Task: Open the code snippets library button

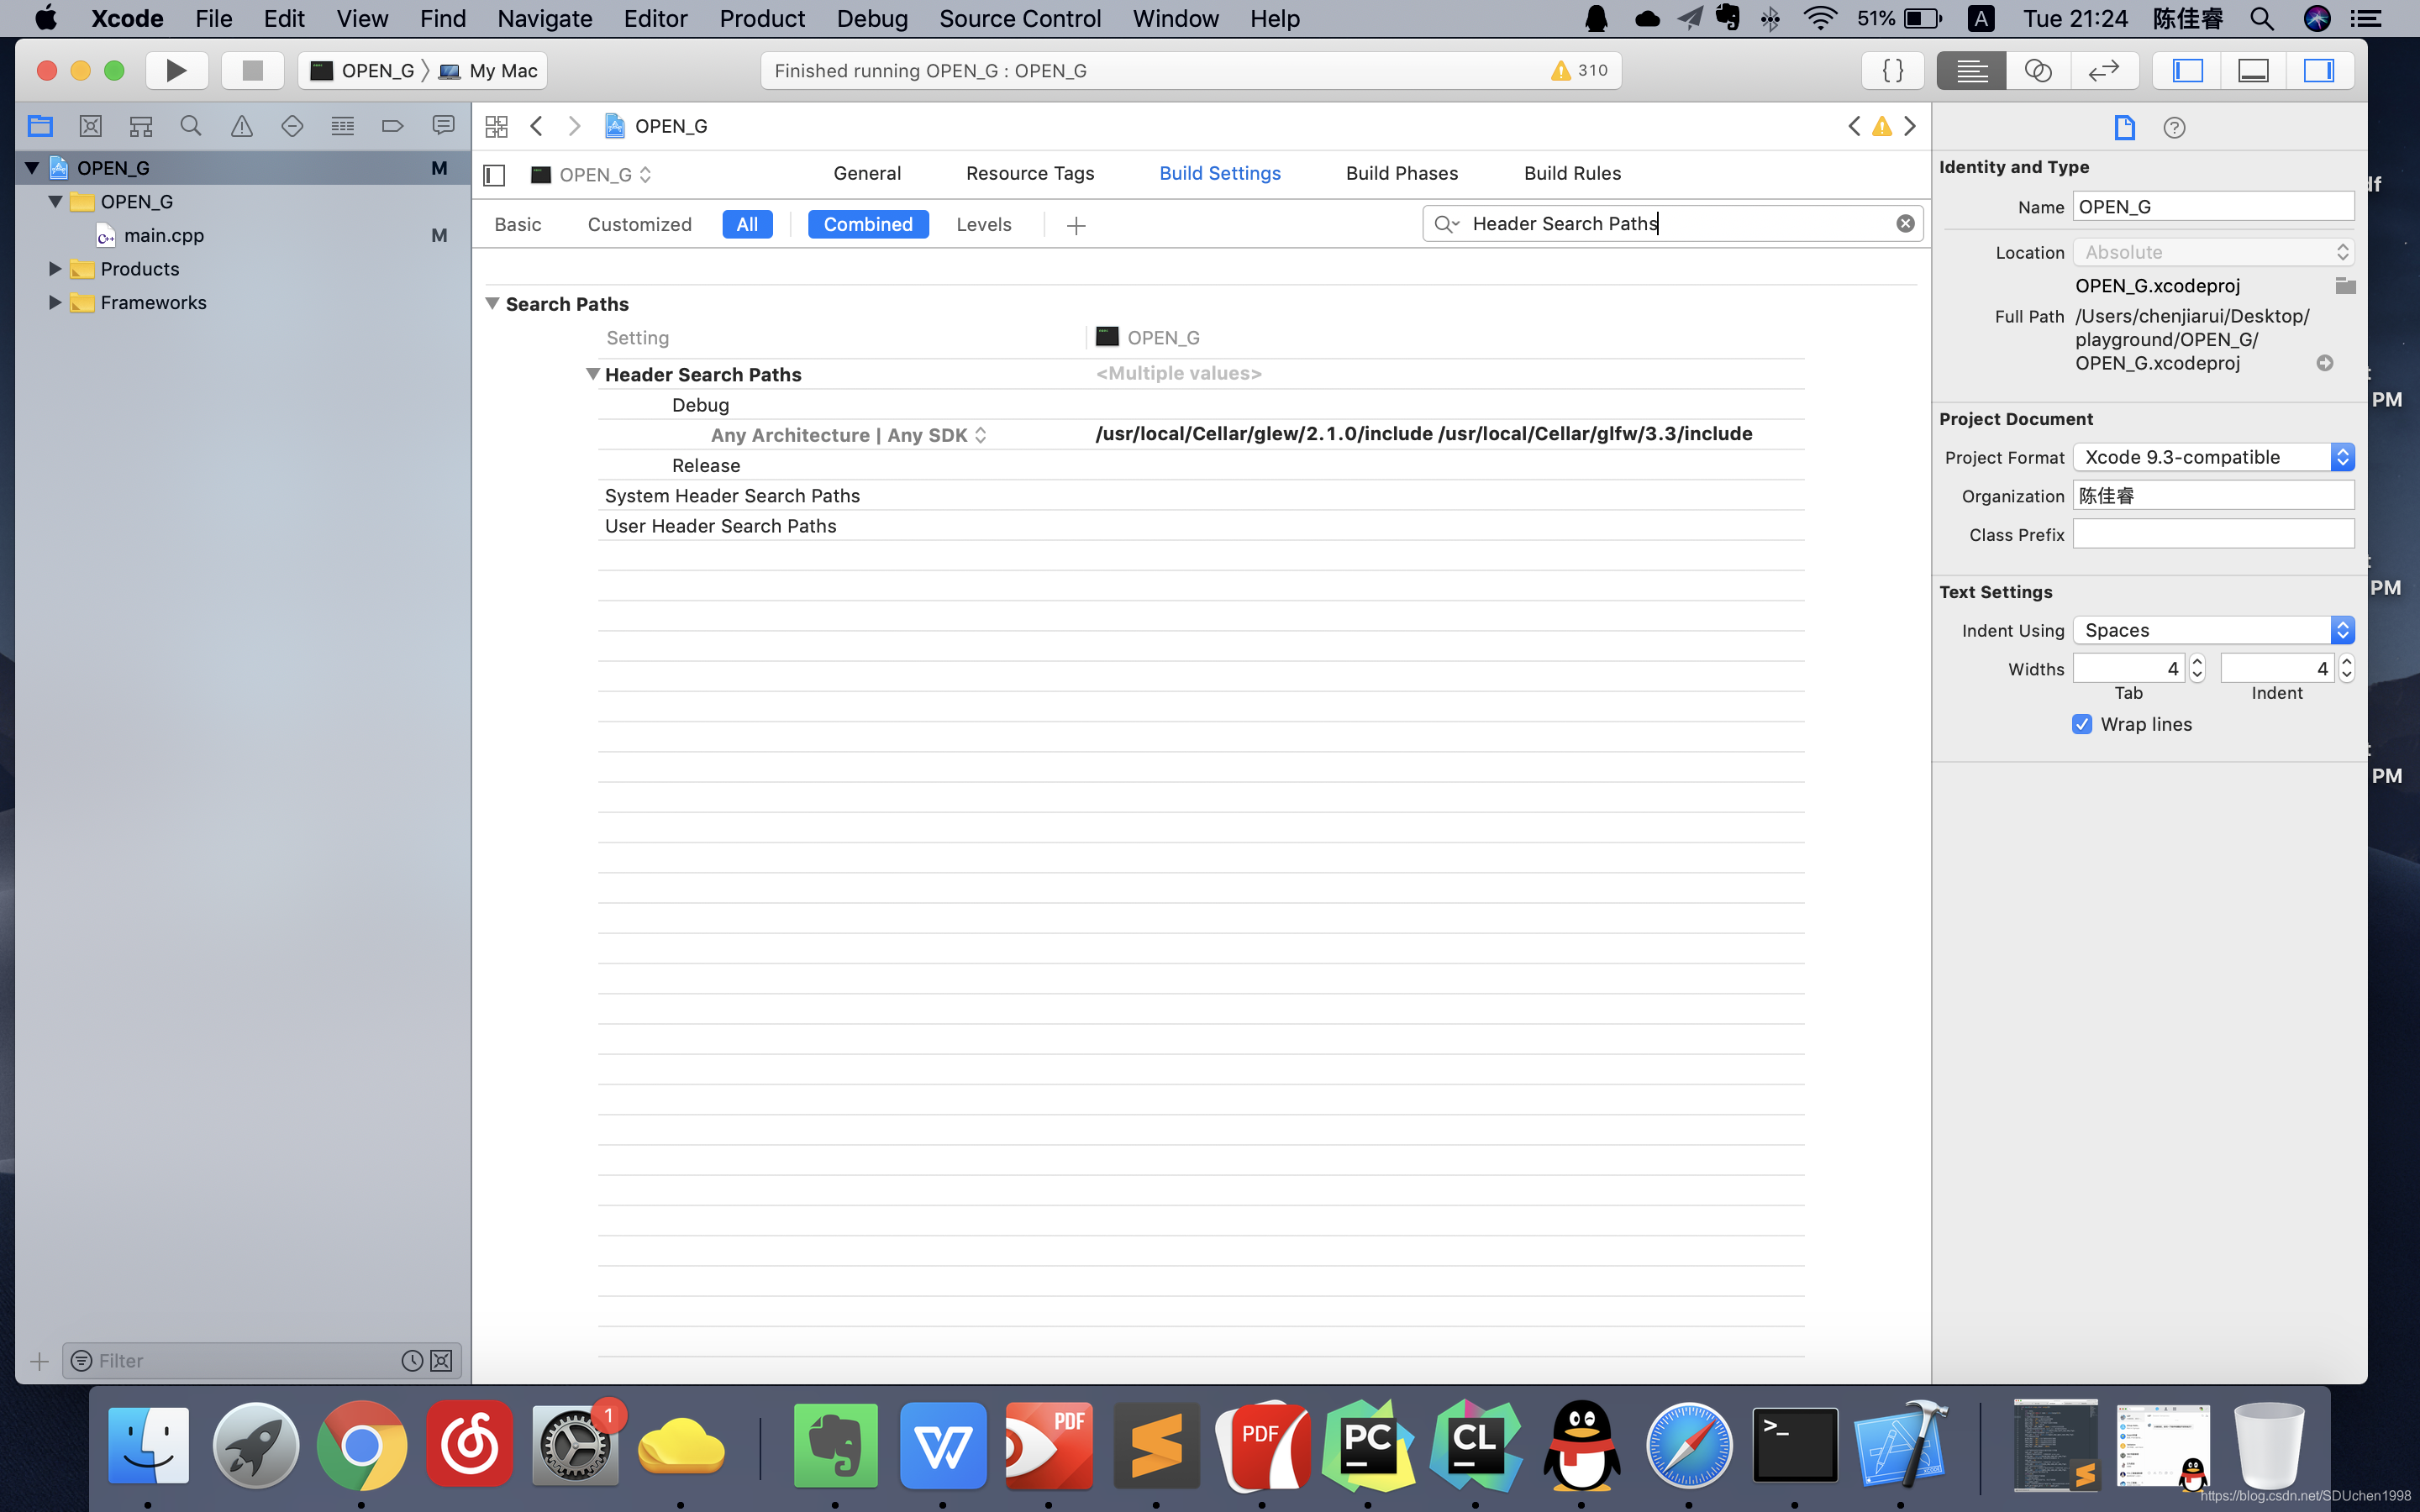Action: [1892, 70]
